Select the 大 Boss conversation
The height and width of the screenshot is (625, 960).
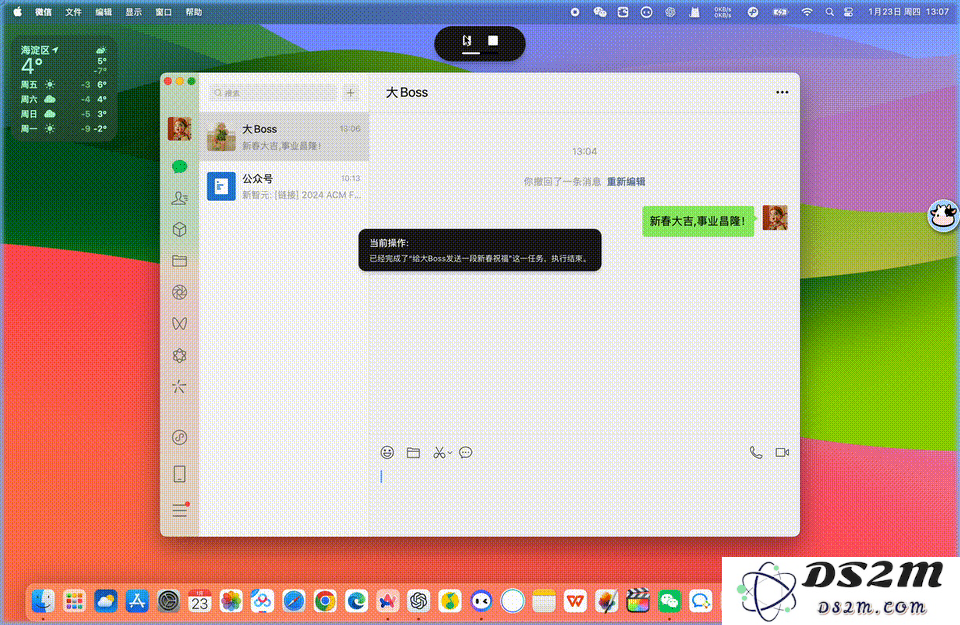[x=284, y=137]
